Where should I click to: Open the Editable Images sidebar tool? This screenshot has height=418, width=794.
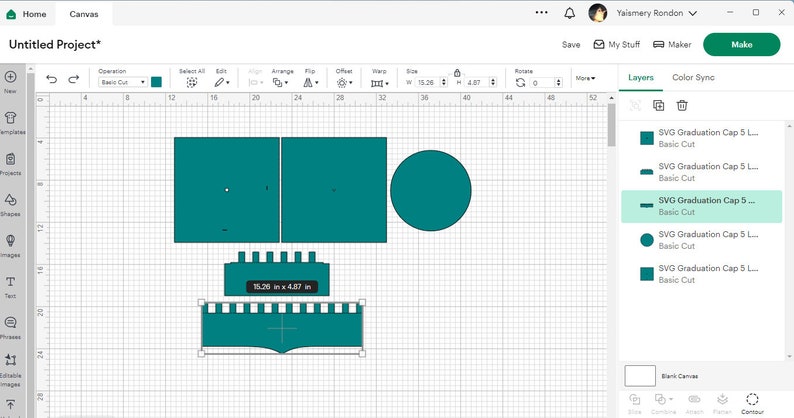click(10, 360)
